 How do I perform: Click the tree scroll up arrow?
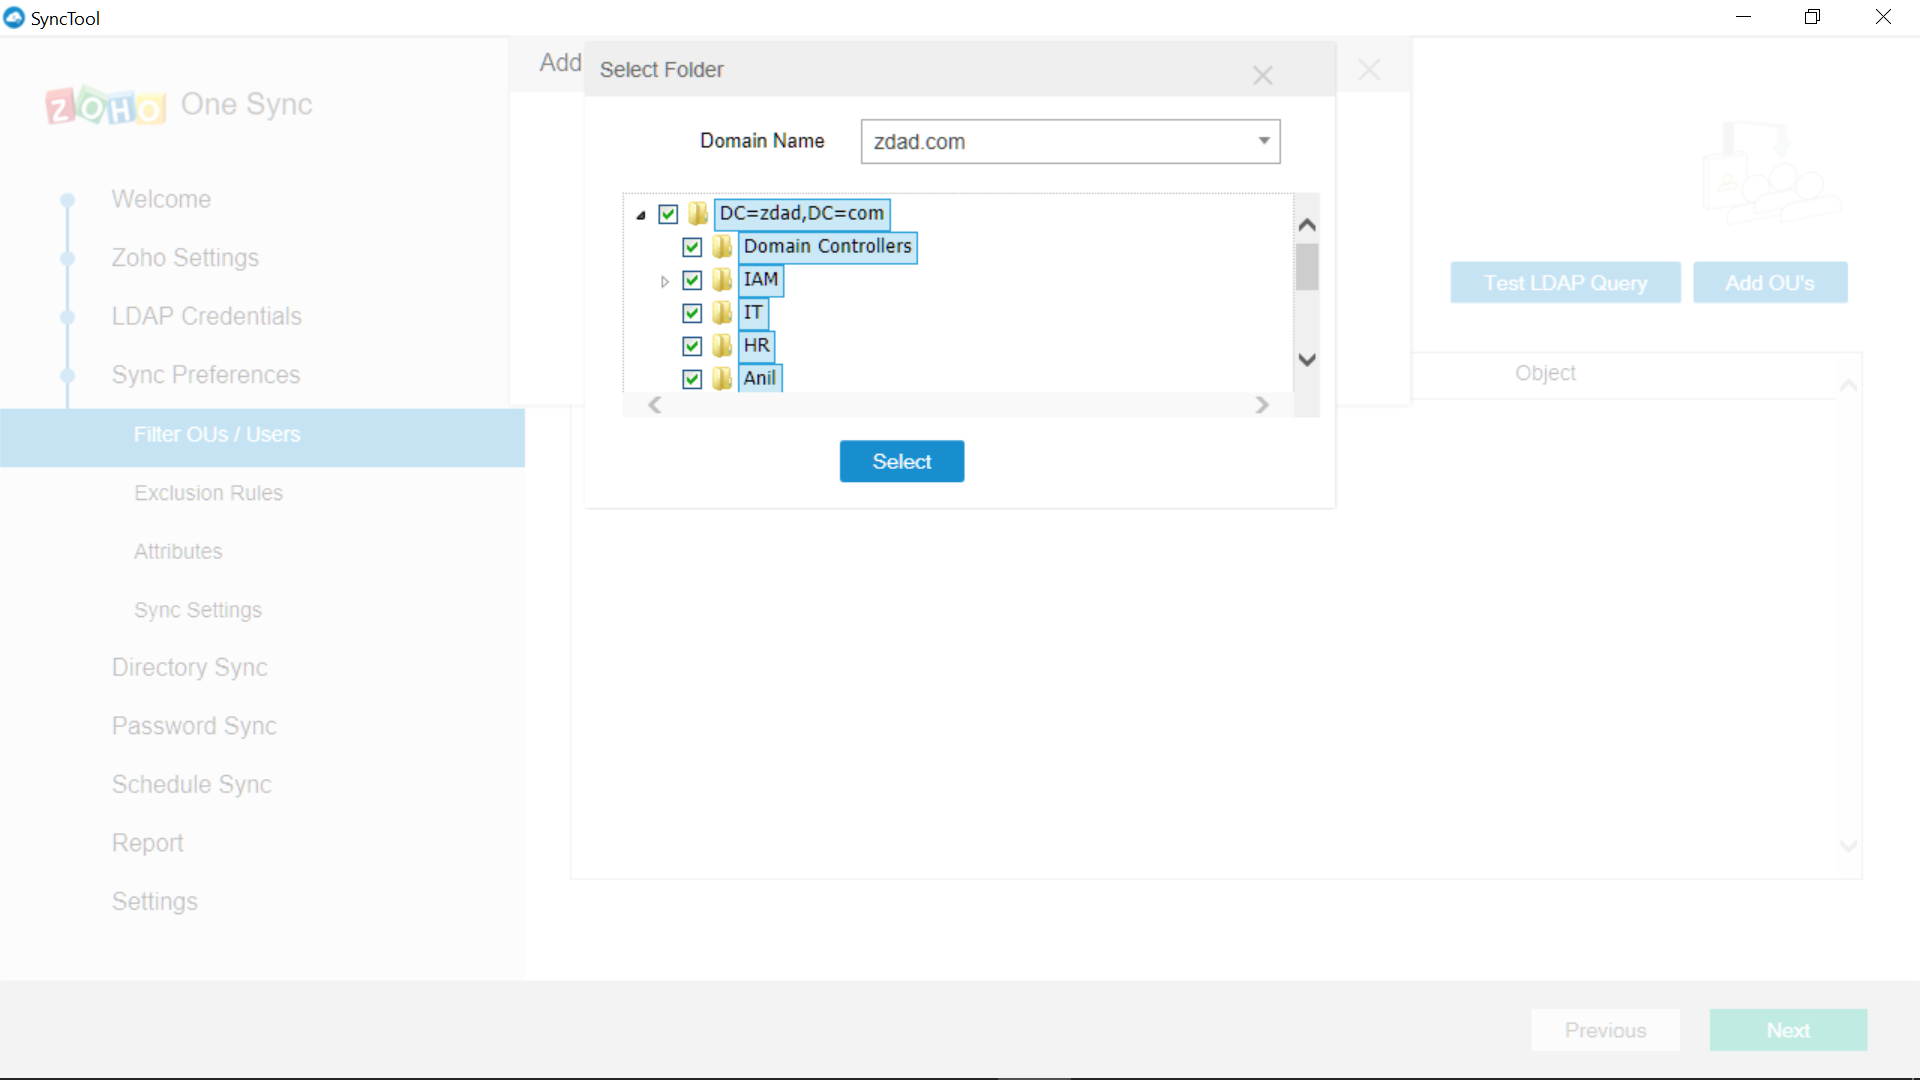click(1306, 225)
